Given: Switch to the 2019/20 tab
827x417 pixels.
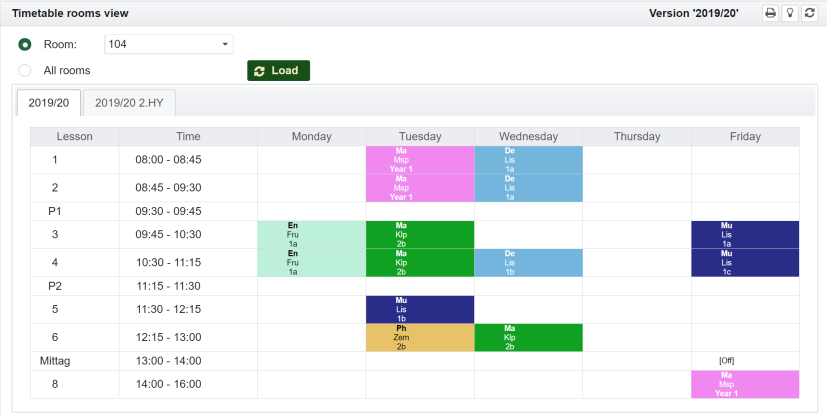Looking at the screenshot, I should 48,102.
